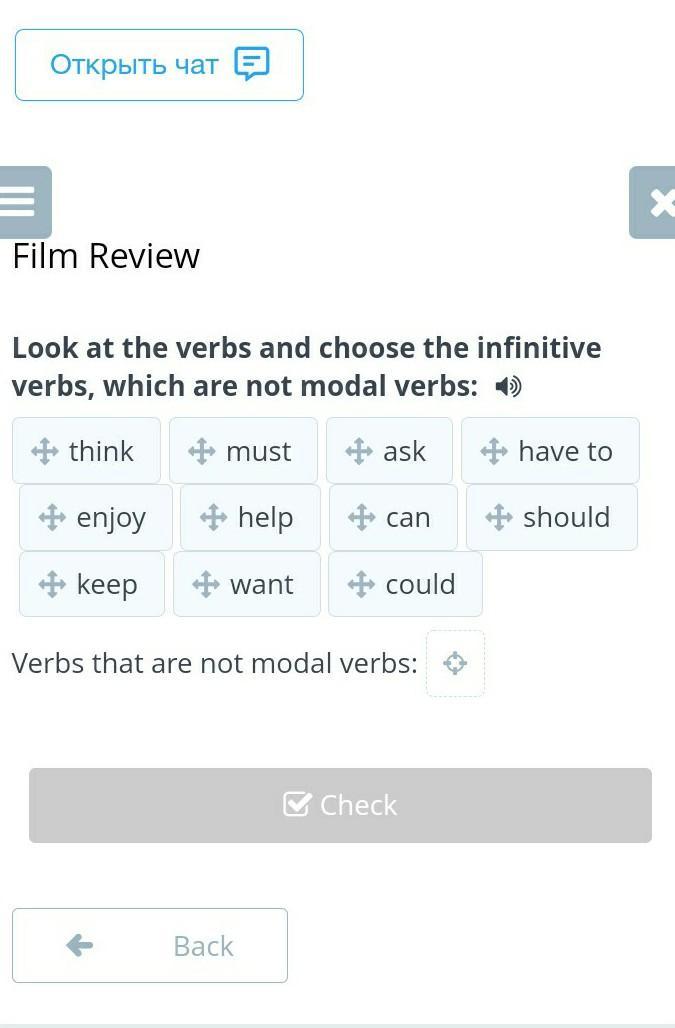Click the move icon beside 'keep'
The image size is (675, 1028).
click(x=52, y=584)
